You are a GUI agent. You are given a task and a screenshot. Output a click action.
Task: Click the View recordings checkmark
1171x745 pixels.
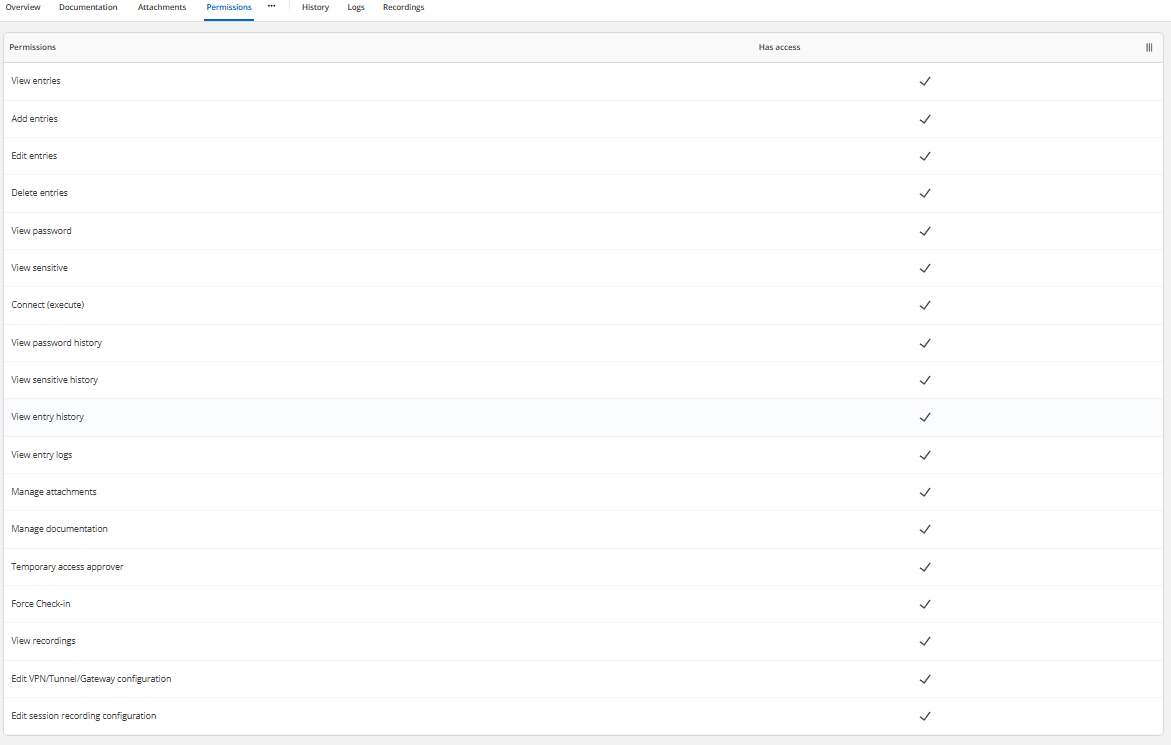pyautogui.click(x=925, y=641)
